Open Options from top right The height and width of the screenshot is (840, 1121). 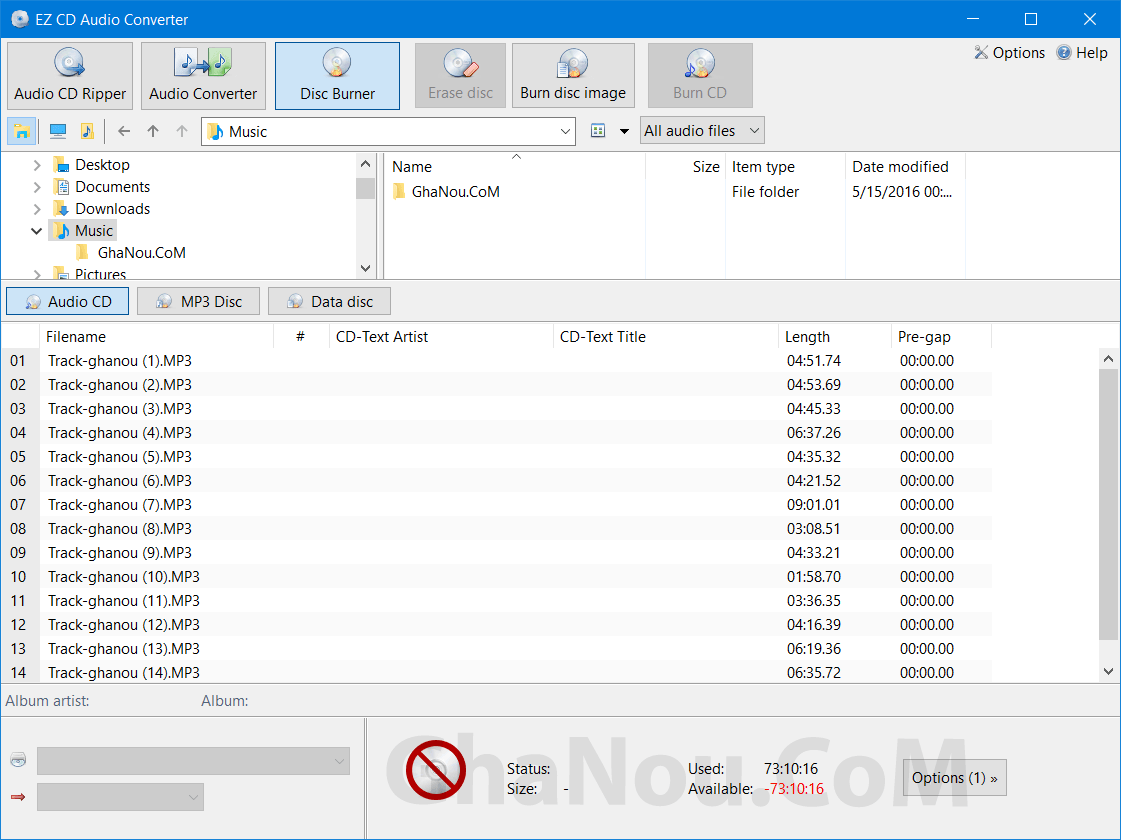pyautogui.click(x=1009, y=53)
